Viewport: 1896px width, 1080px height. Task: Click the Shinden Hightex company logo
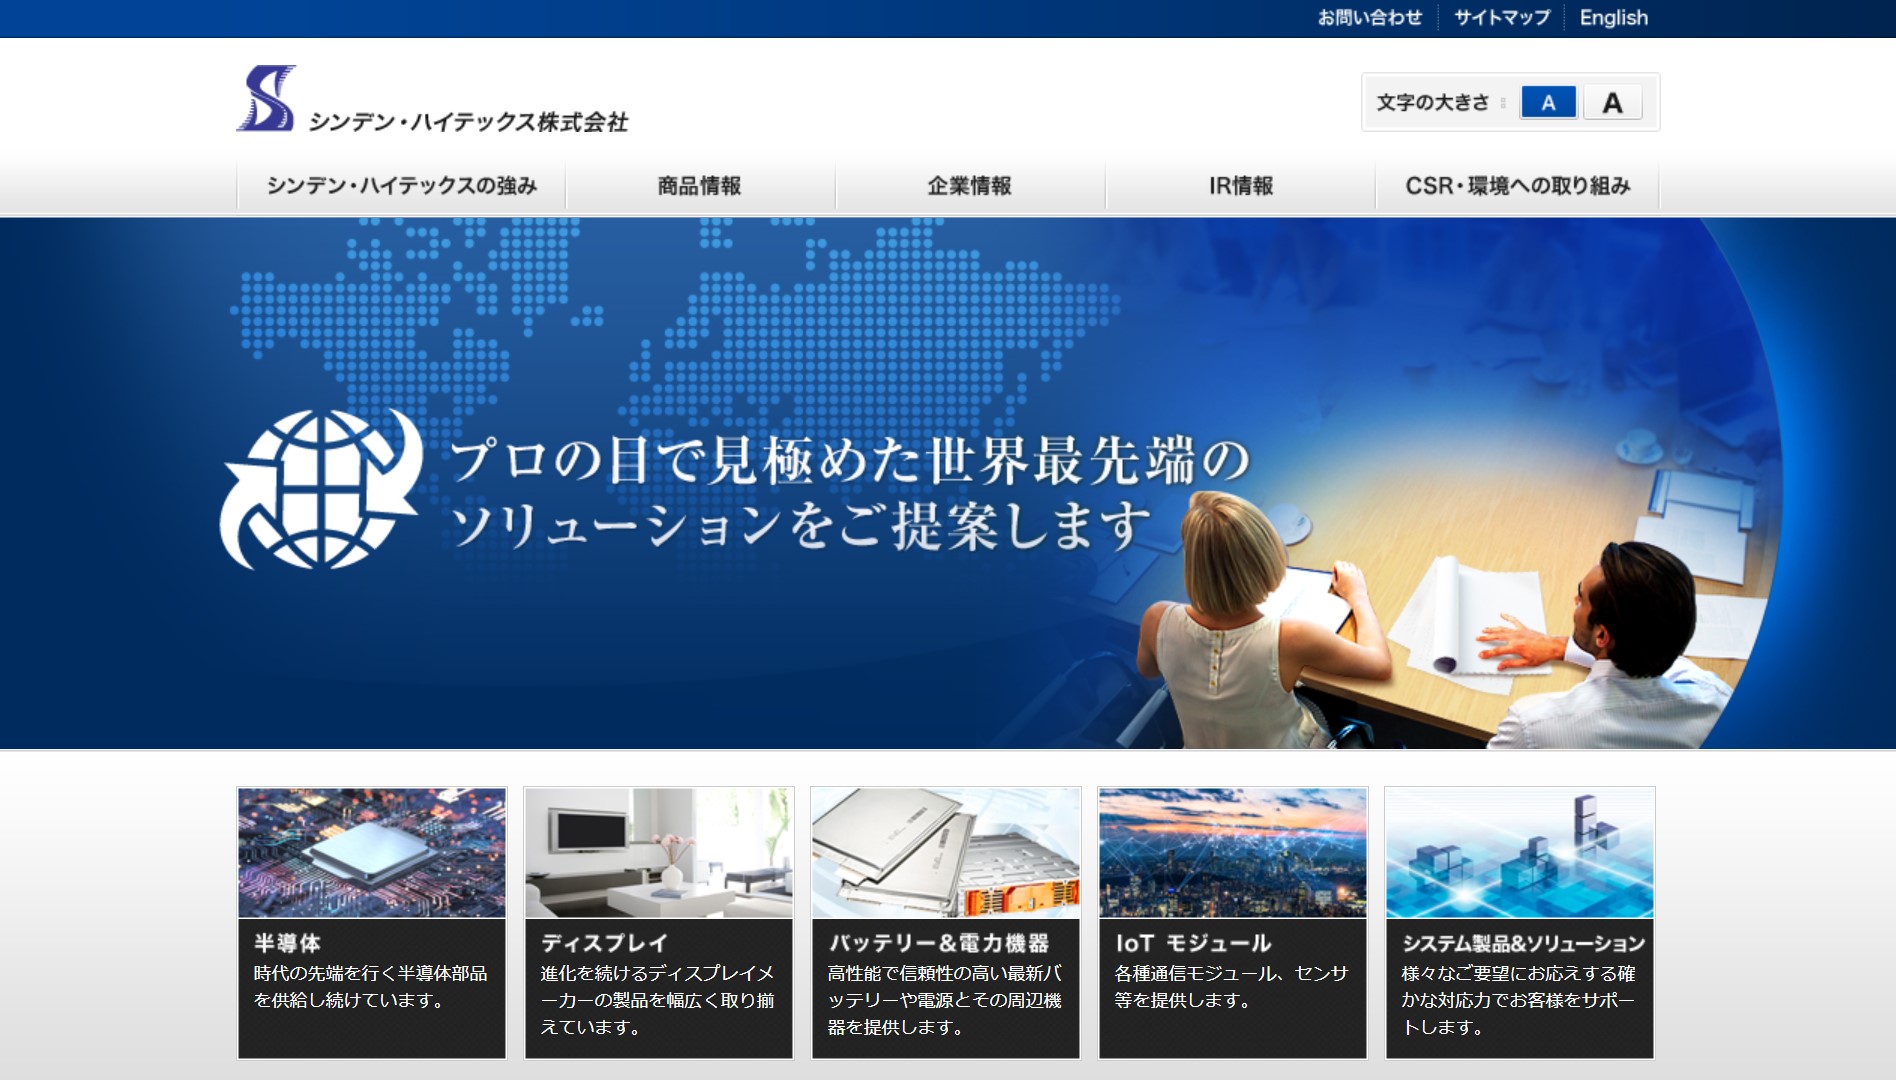tap(432, 100)
